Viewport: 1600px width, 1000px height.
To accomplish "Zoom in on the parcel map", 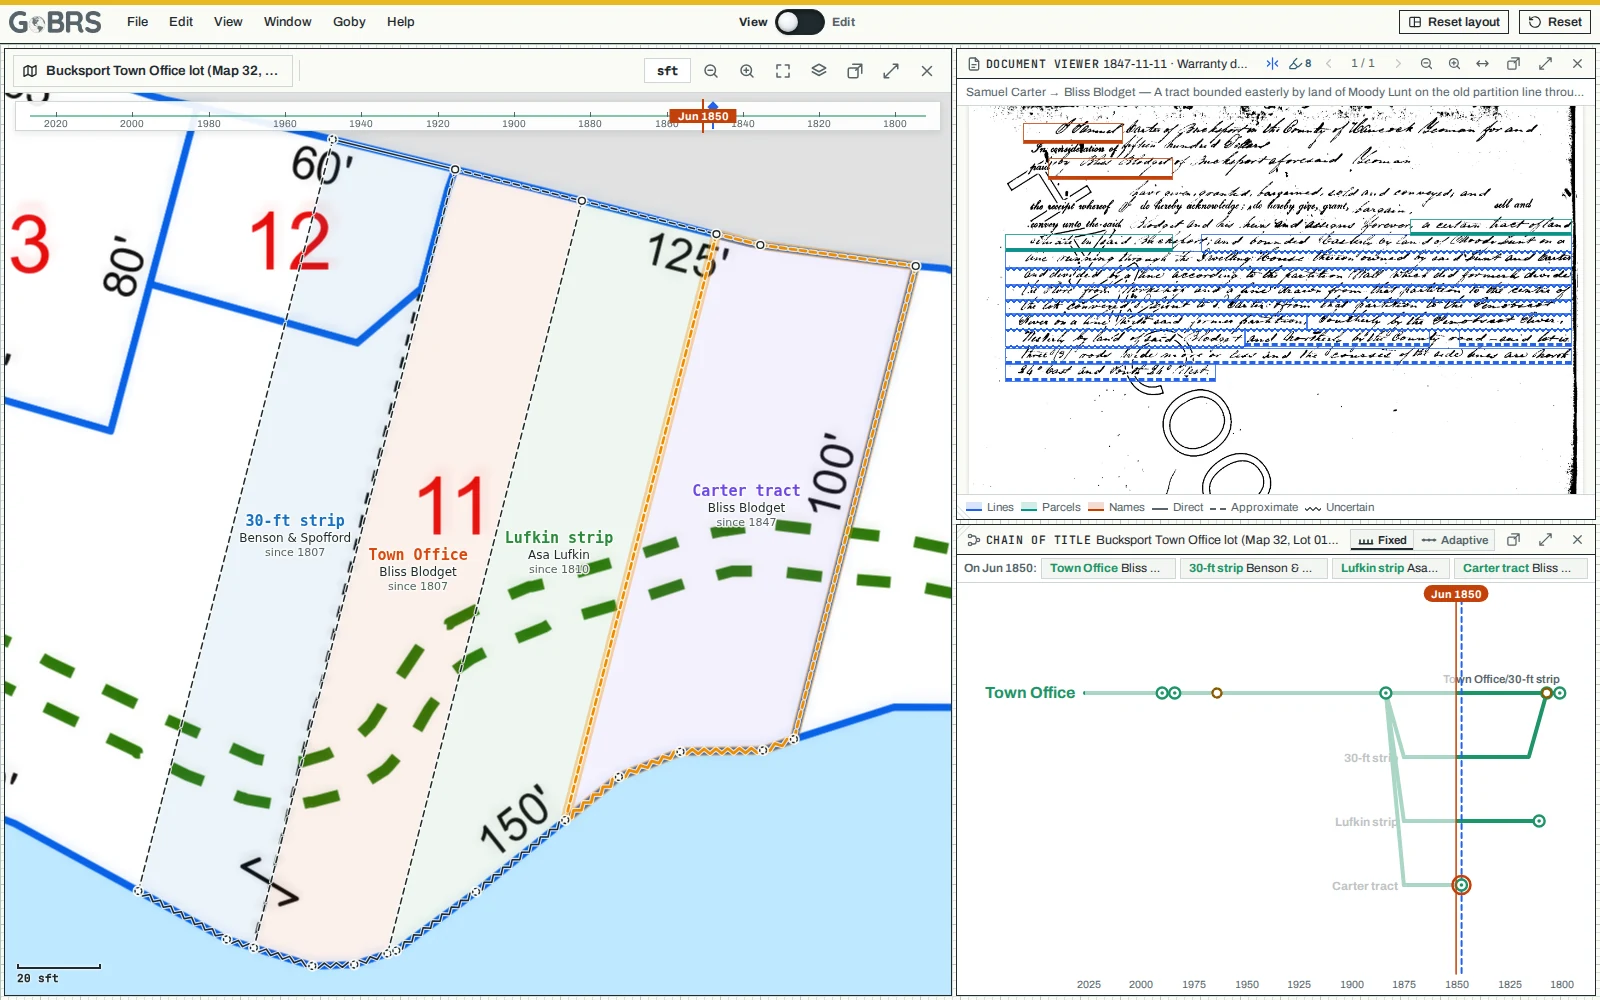I will click(x=747, y=71).
